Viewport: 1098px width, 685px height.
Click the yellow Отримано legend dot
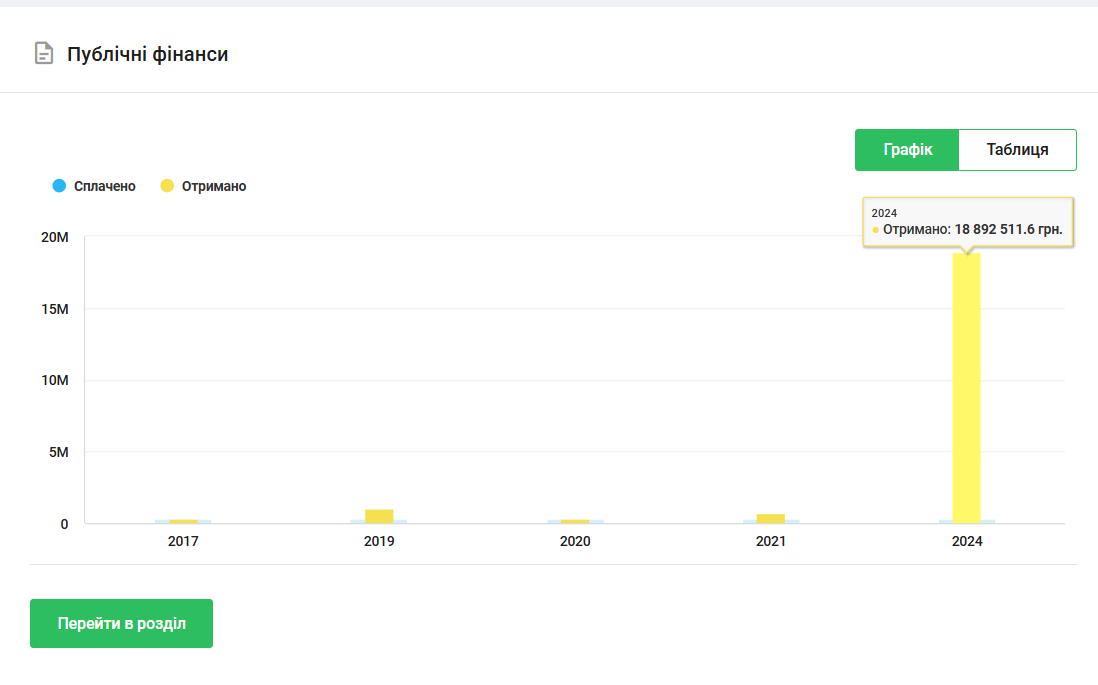[167, 186]
